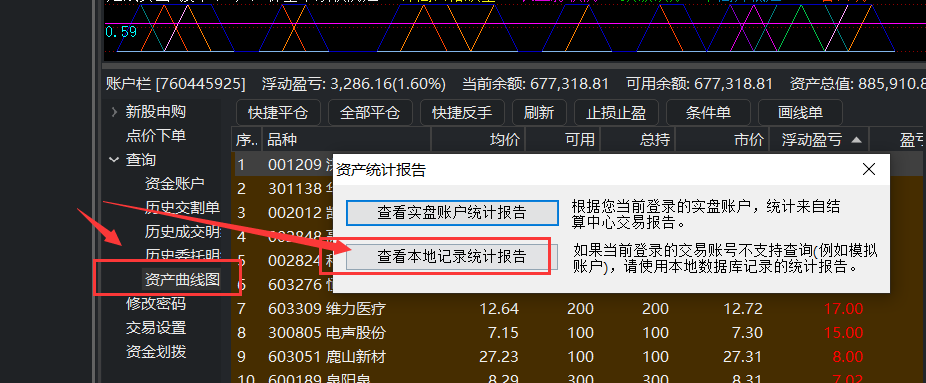This screenshot has width=926, height=383.
Task: Click the 0.59 chart axis value
Action: click(120, 31)
